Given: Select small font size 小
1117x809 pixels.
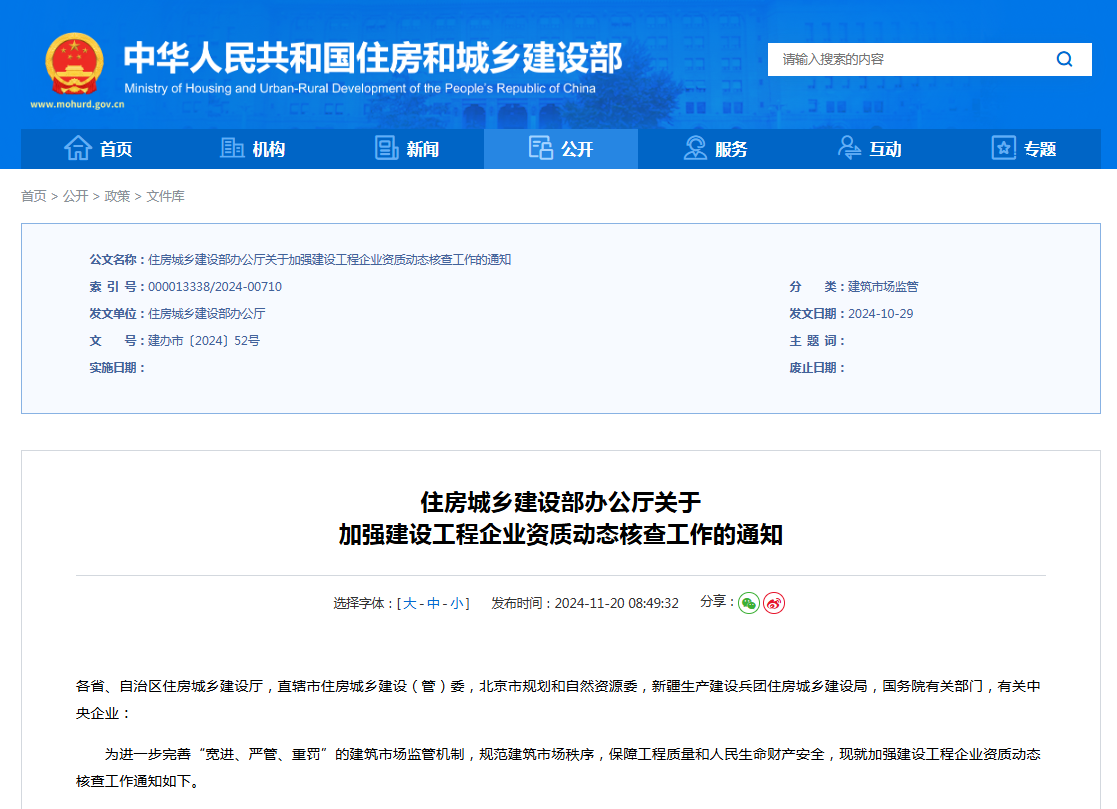Looking at the screenshot, I should click(x=456, y=604).
